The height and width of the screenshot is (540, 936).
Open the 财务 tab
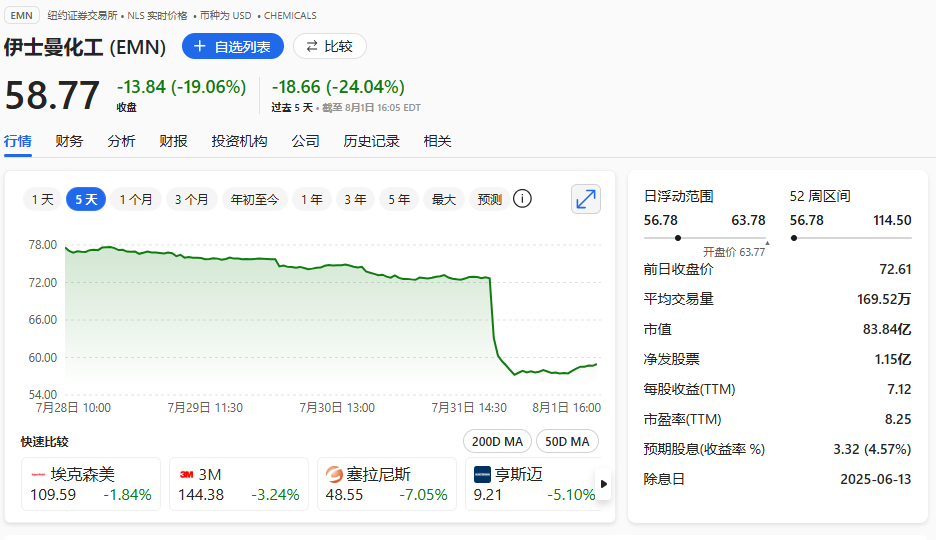tap(69, 141)
